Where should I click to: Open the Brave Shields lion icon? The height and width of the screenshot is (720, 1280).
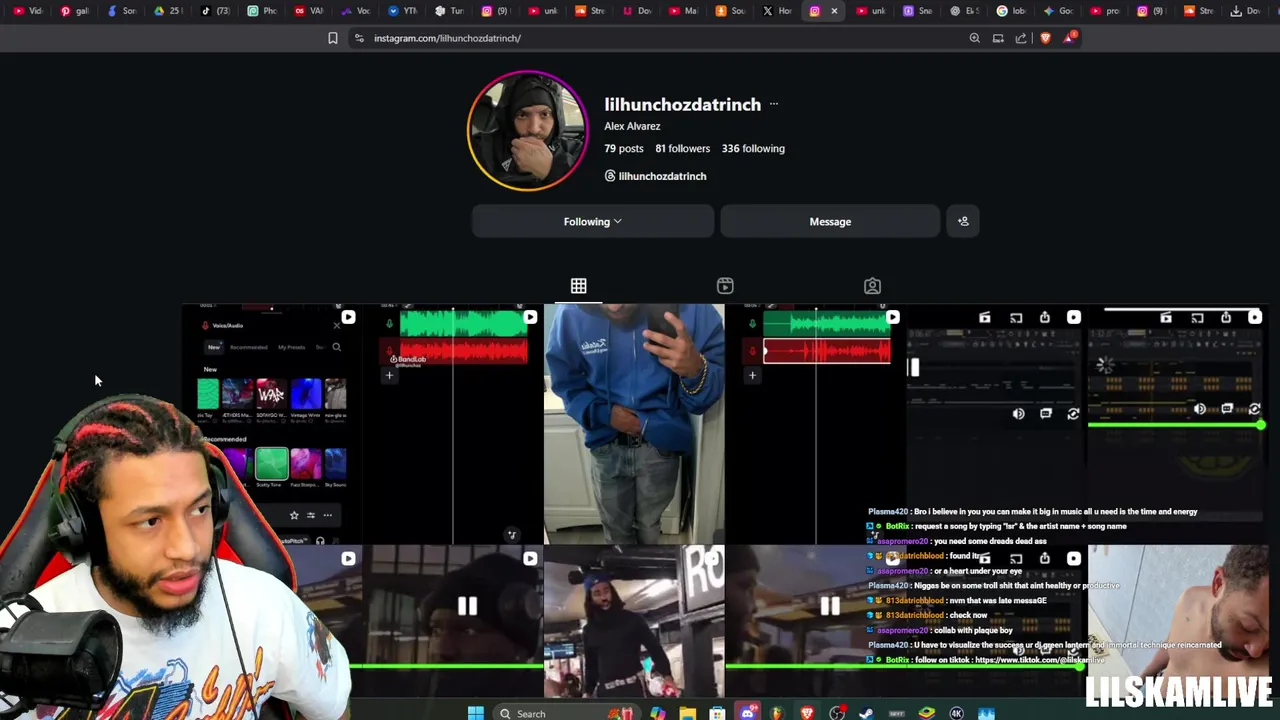coord(1046,38)
